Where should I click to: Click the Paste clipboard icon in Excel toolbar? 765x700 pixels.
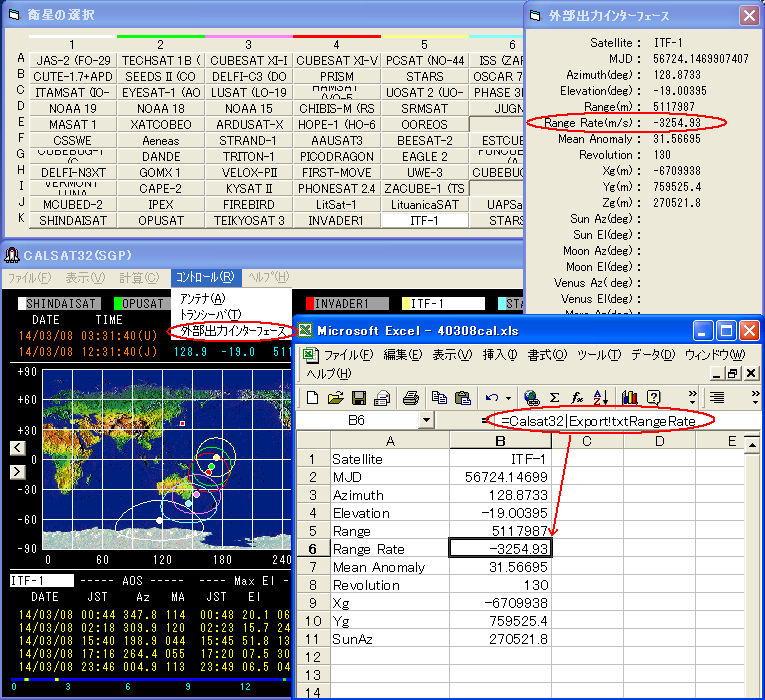pos(462,398)
